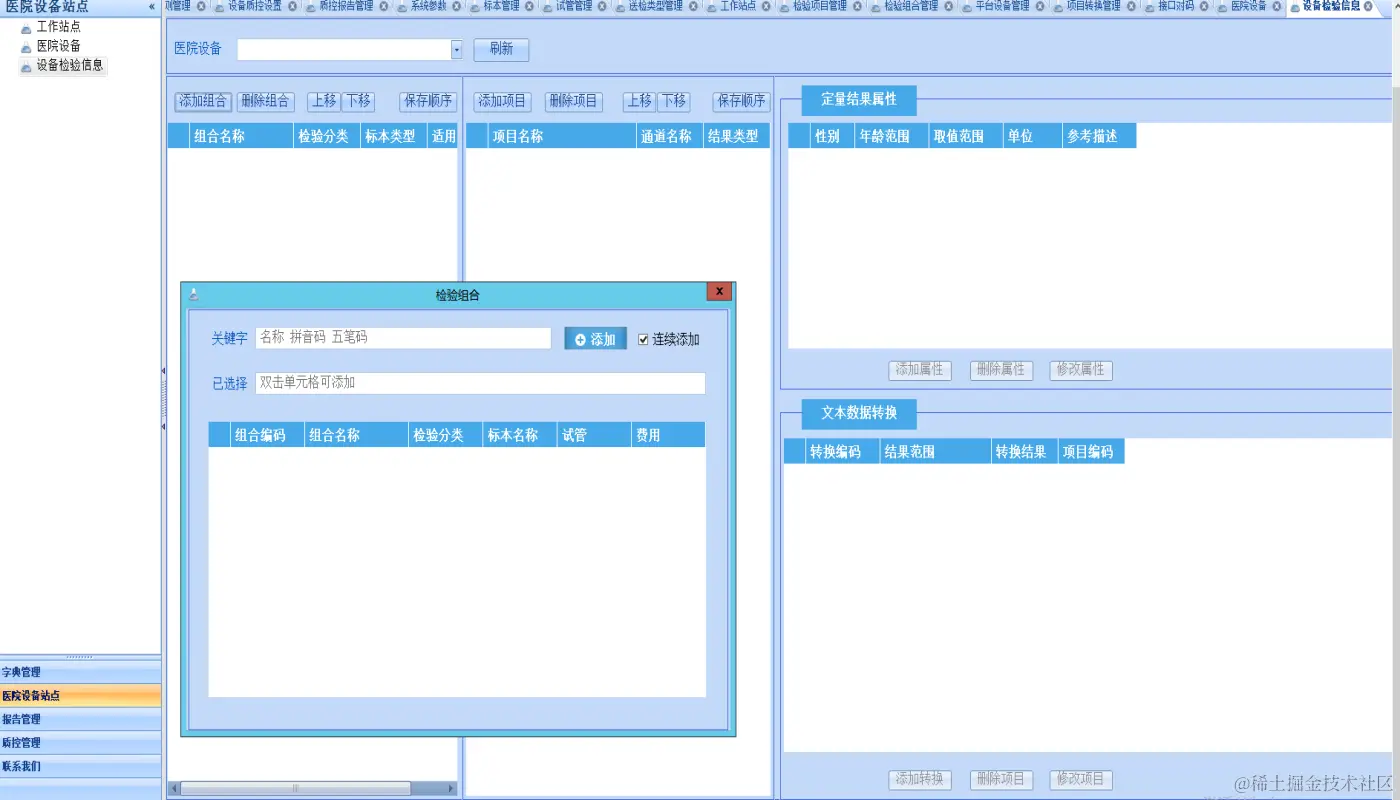This screenshot has height=800, width=1400.
Task: Click the 删除属性 button
Action: tap(1001, 370)
